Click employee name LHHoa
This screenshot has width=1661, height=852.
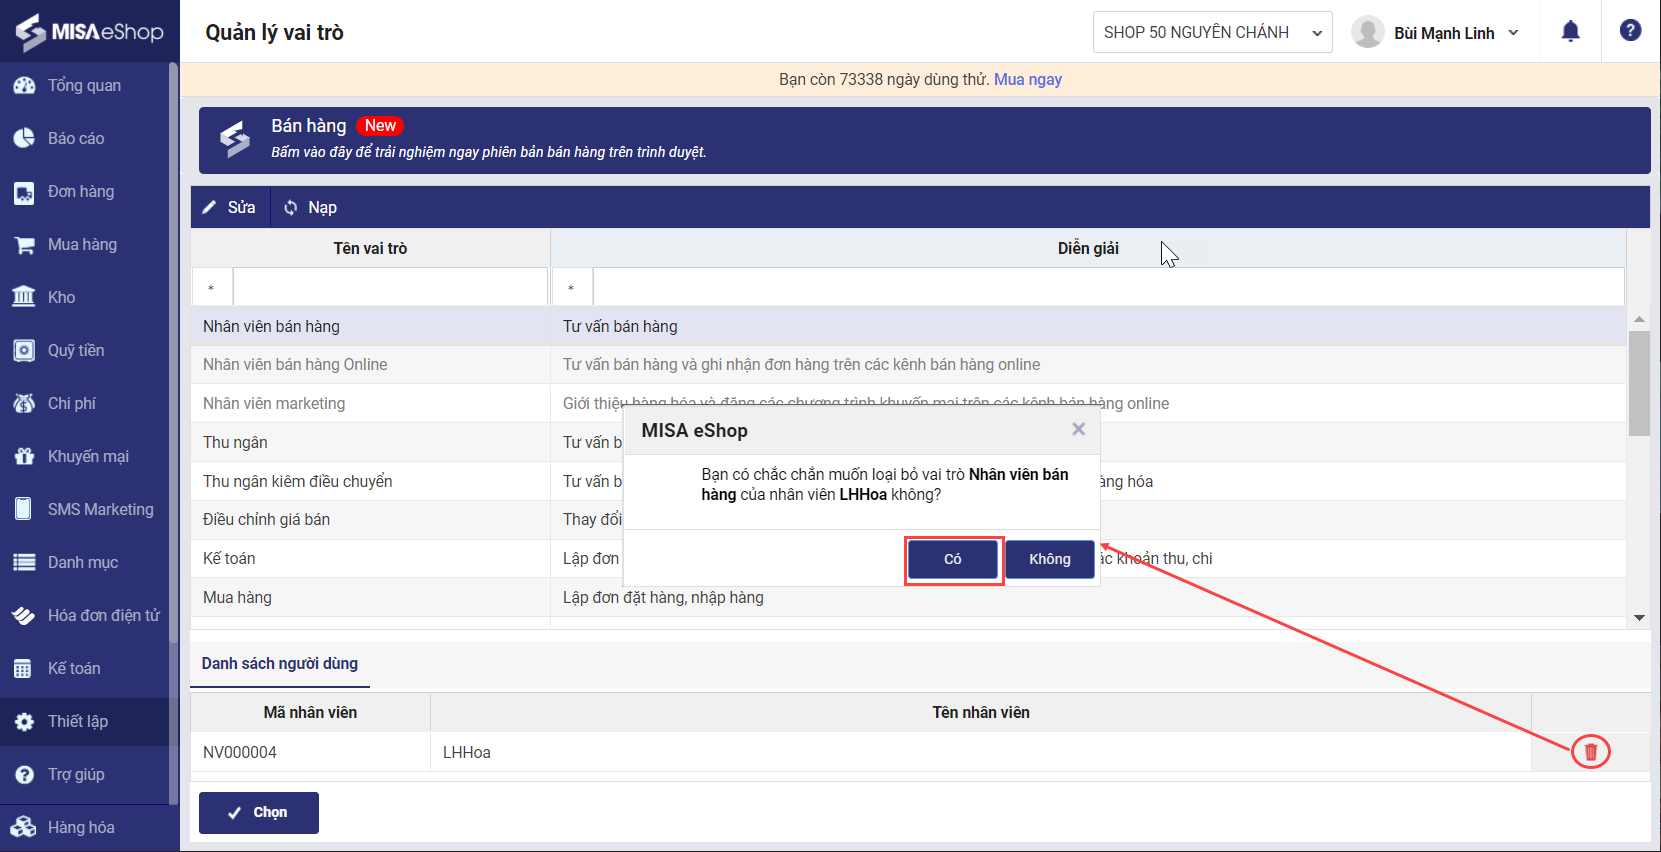(467, 752)
